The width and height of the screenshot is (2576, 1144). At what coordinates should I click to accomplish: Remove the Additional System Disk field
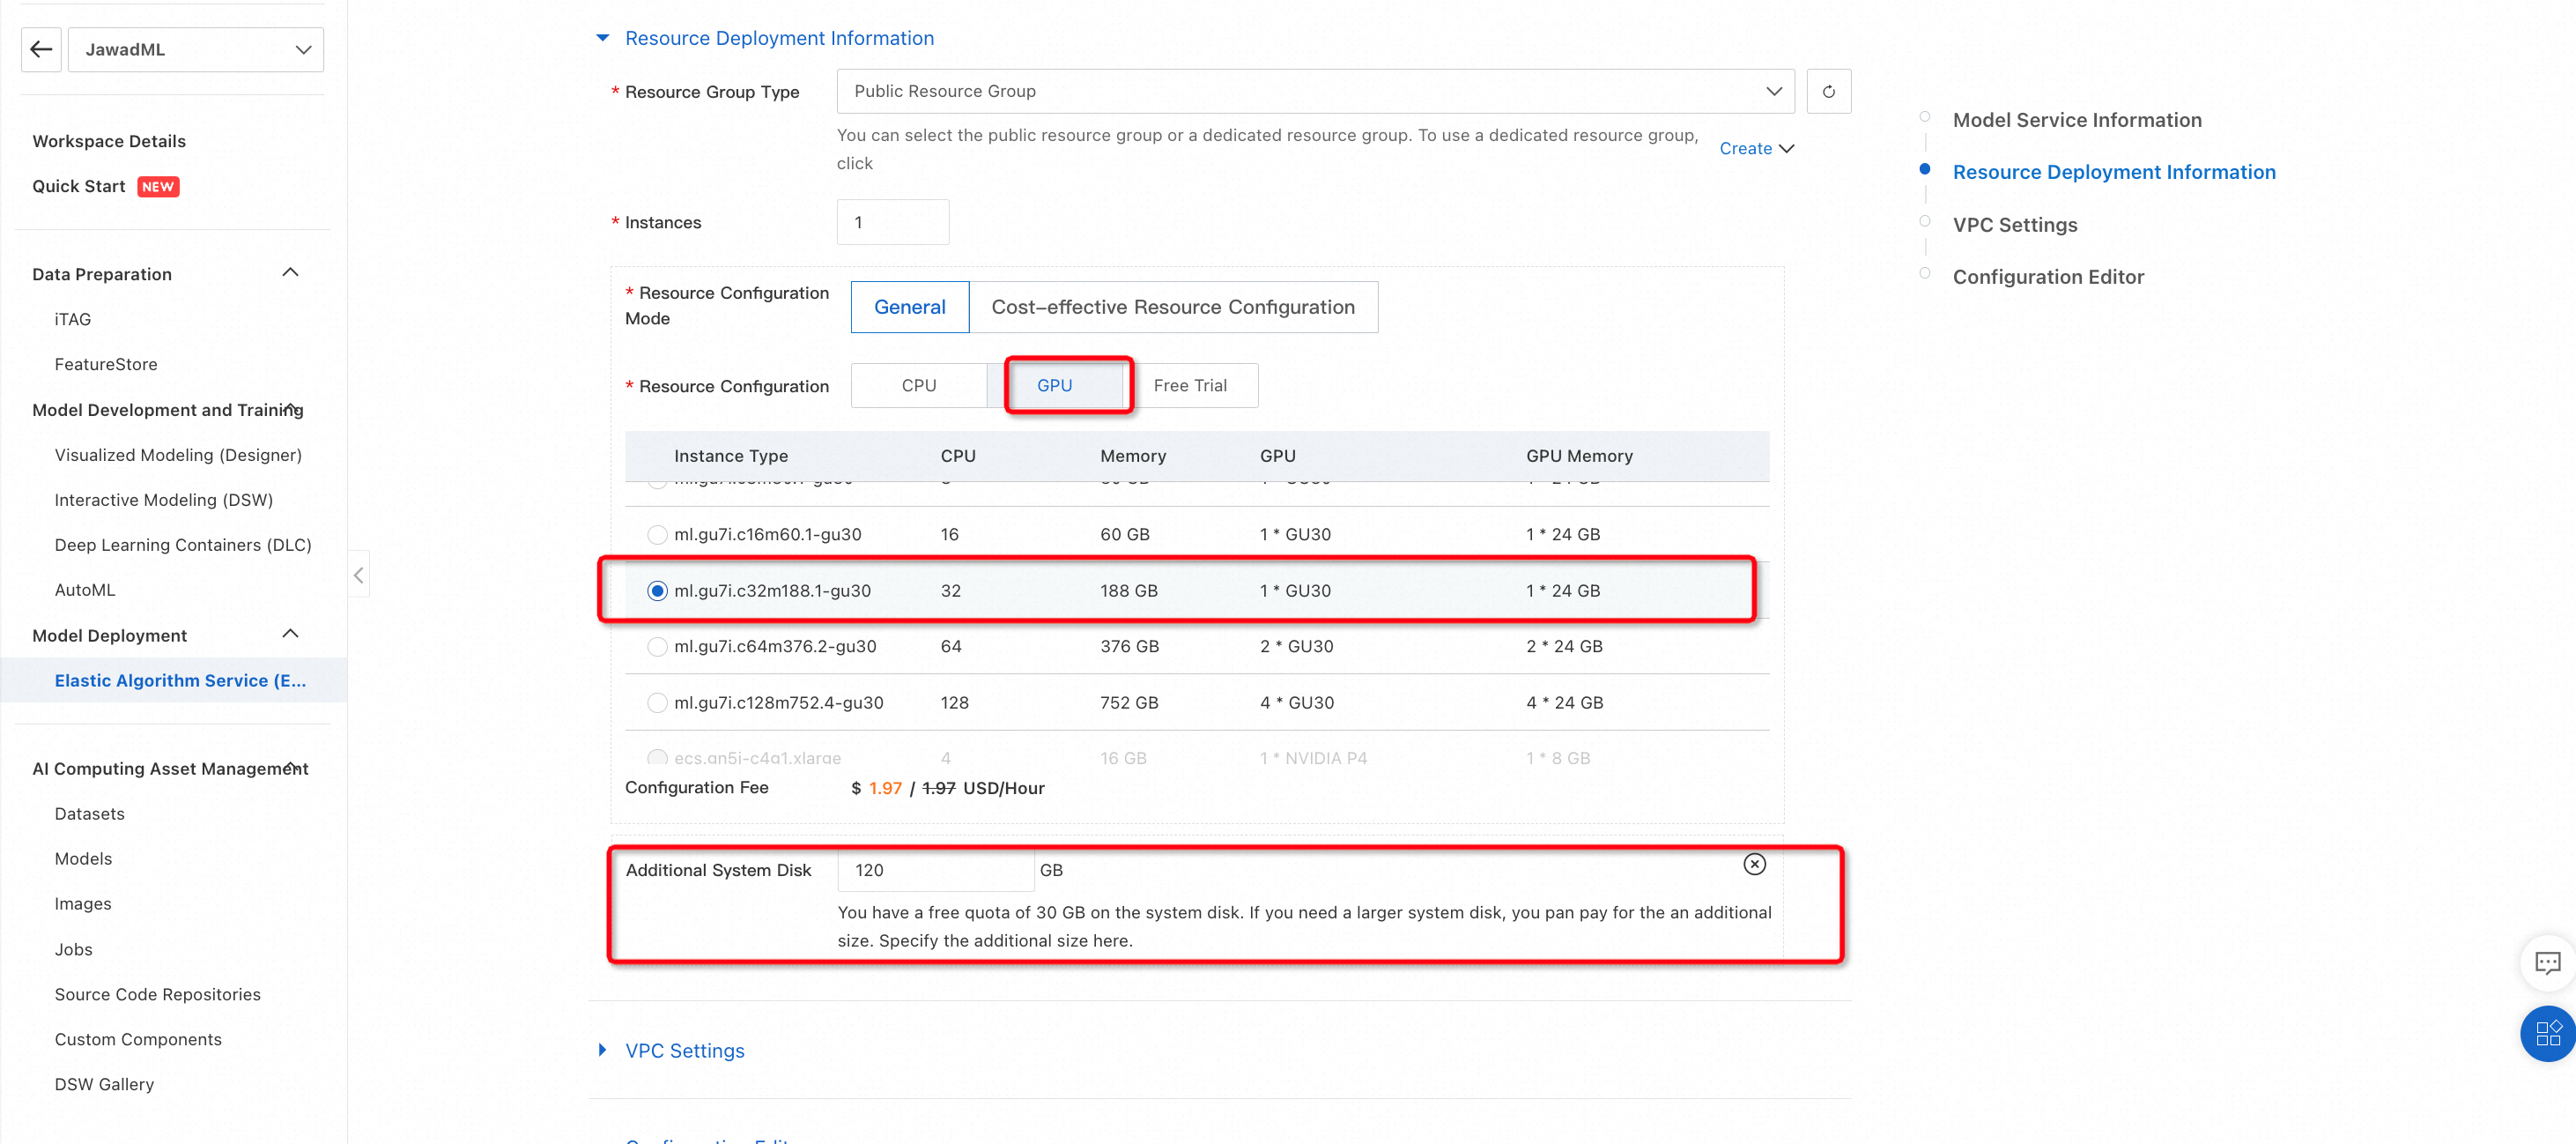coord(1754,864)
